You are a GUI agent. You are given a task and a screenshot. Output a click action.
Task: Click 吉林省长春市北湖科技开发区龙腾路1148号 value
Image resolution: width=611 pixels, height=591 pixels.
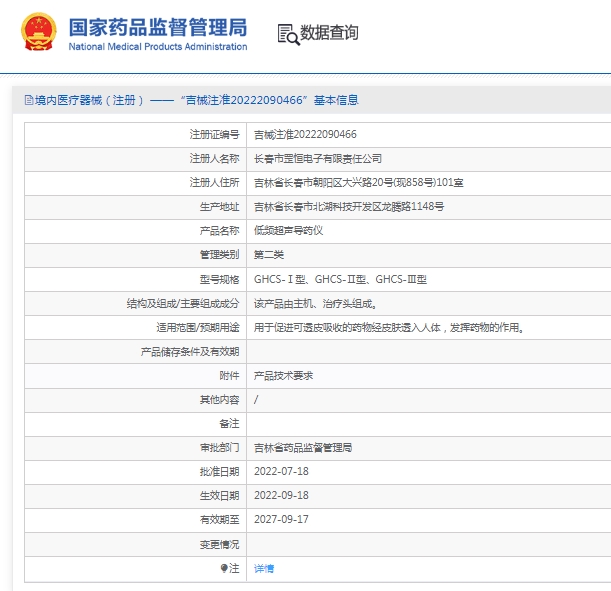click(349, 206)
